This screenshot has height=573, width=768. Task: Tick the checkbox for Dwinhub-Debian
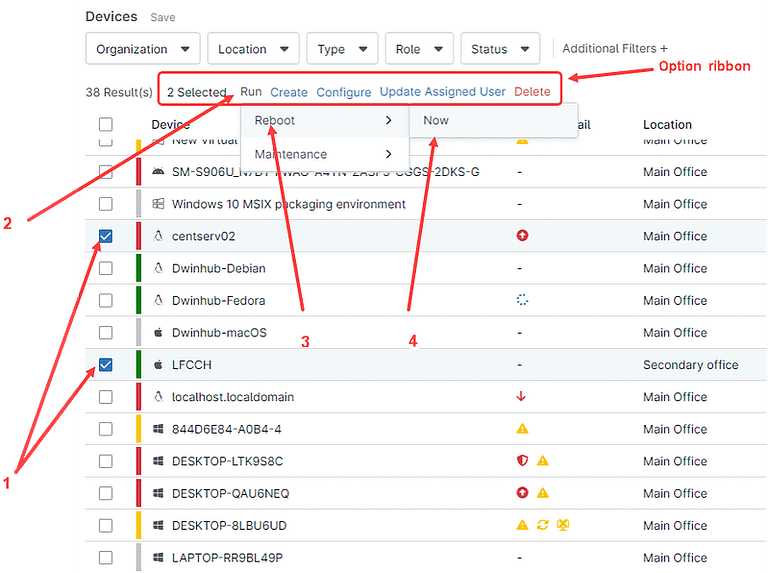point(105,269)
